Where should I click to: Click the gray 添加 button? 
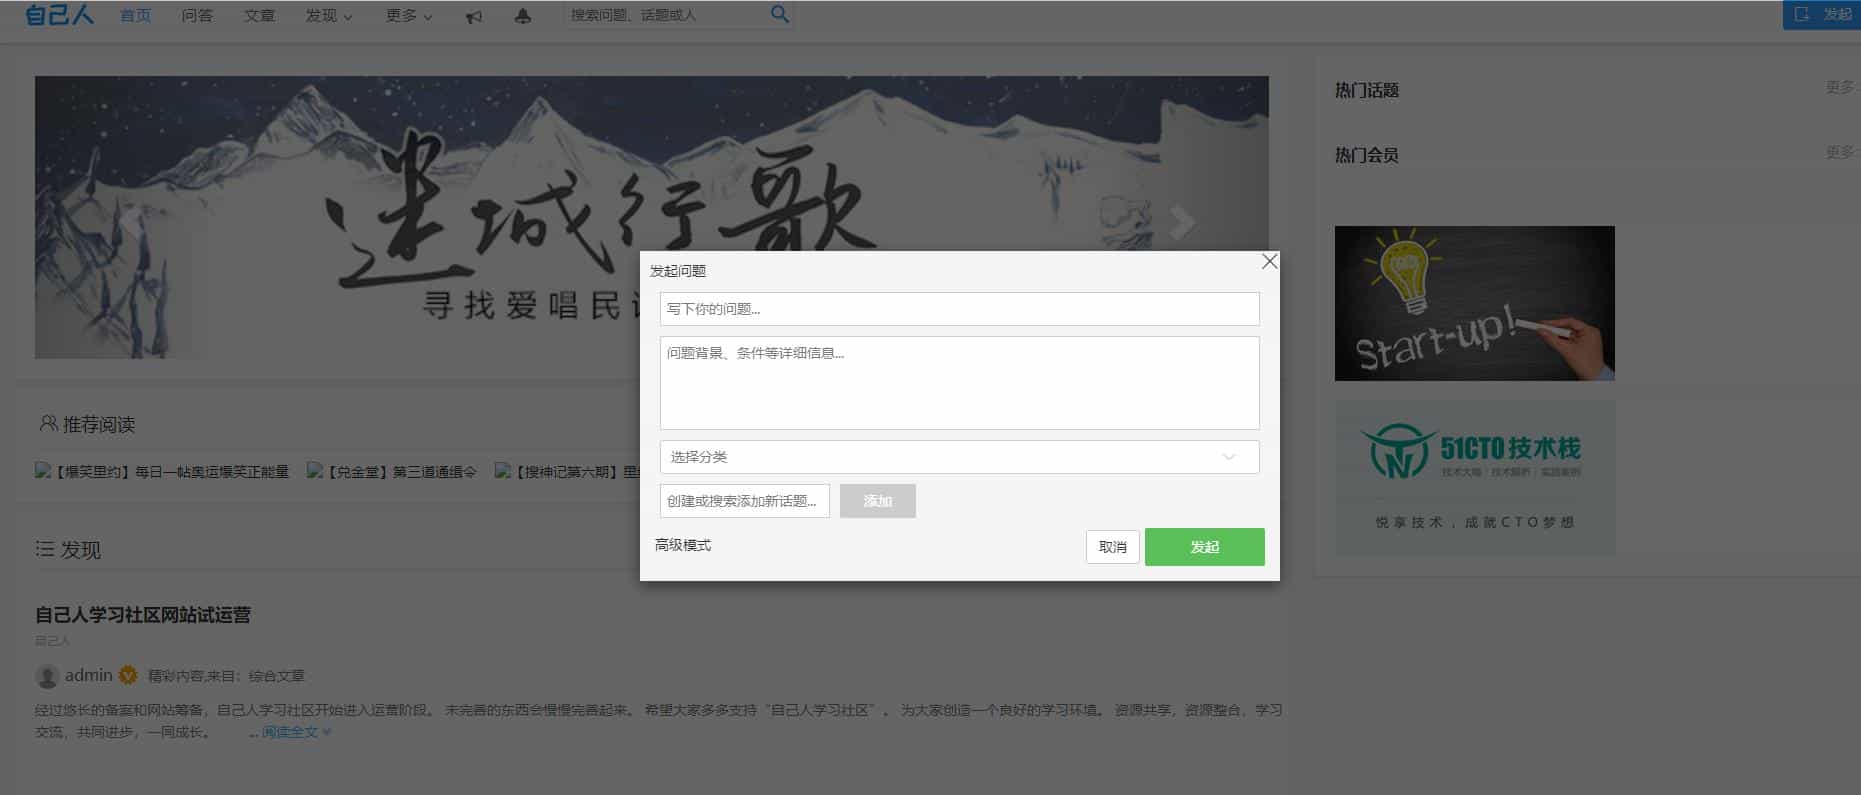[x=878, y=501]
